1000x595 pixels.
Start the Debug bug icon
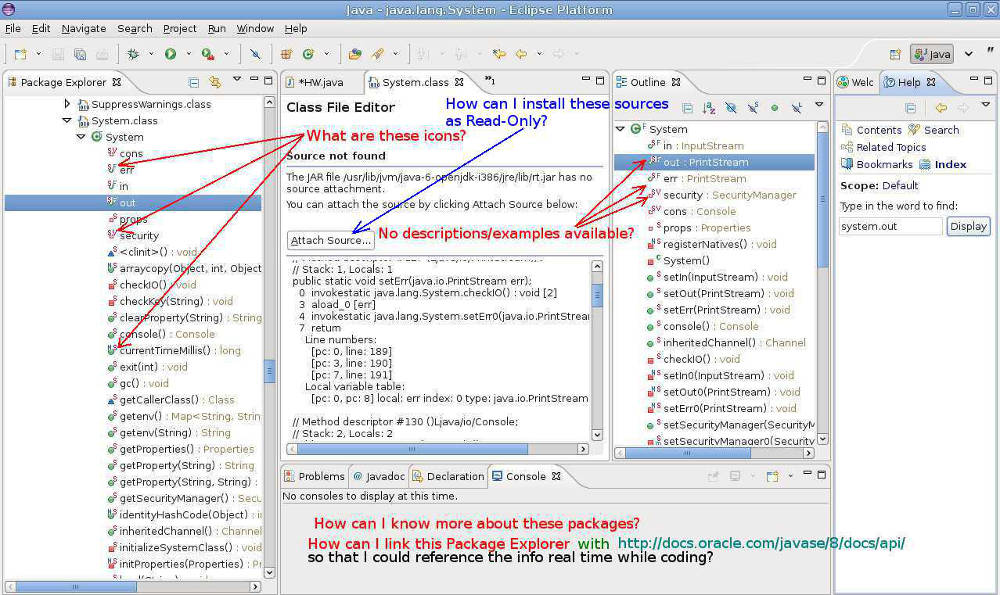coord(133,54)
